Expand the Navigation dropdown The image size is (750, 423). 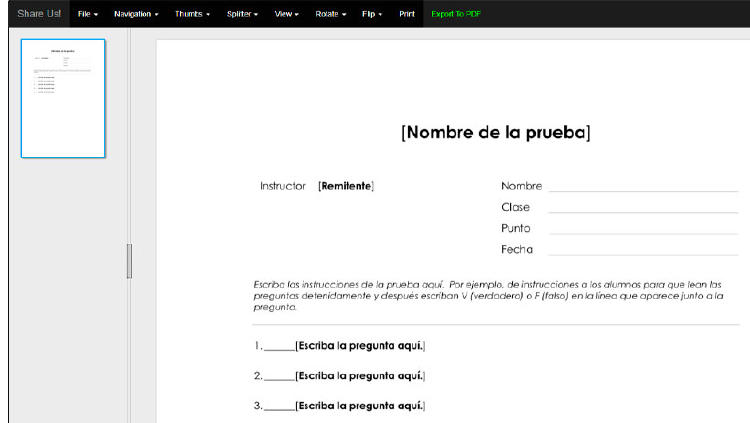click(137, 14)
